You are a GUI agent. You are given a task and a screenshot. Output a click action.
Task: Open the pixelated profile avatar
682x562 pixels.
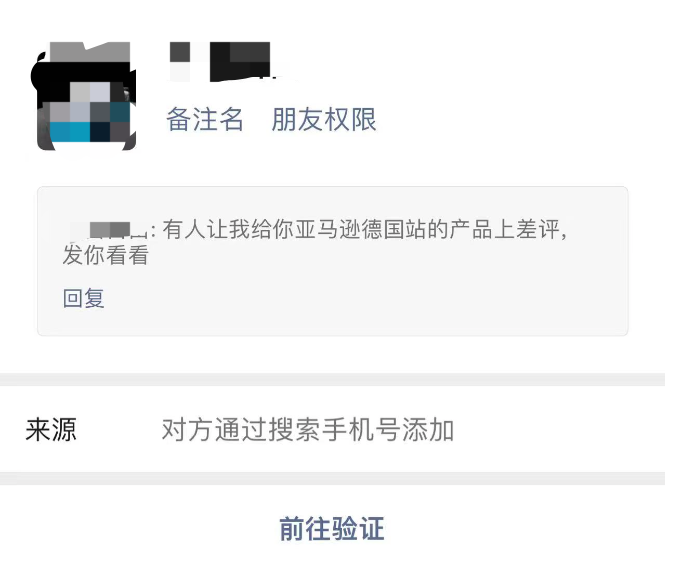(84, 96)
